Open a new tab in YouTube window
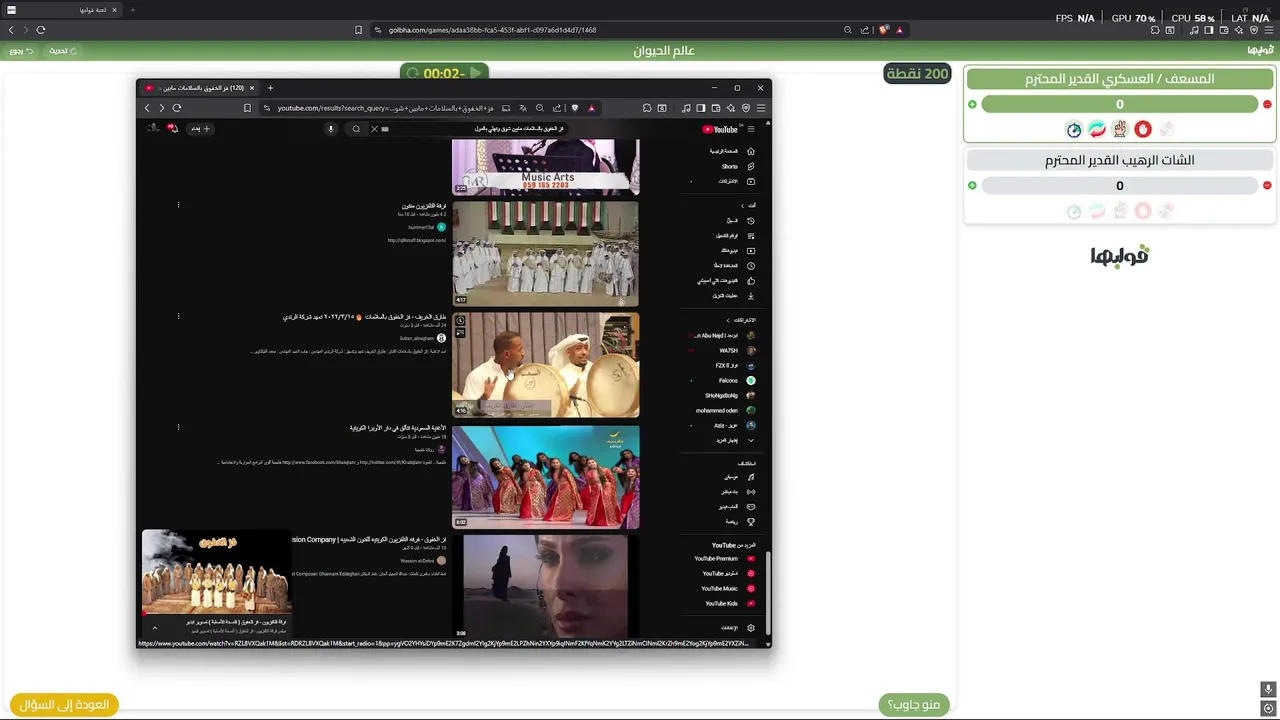This screenshot has width=1280, height=720. click(270, 88)
